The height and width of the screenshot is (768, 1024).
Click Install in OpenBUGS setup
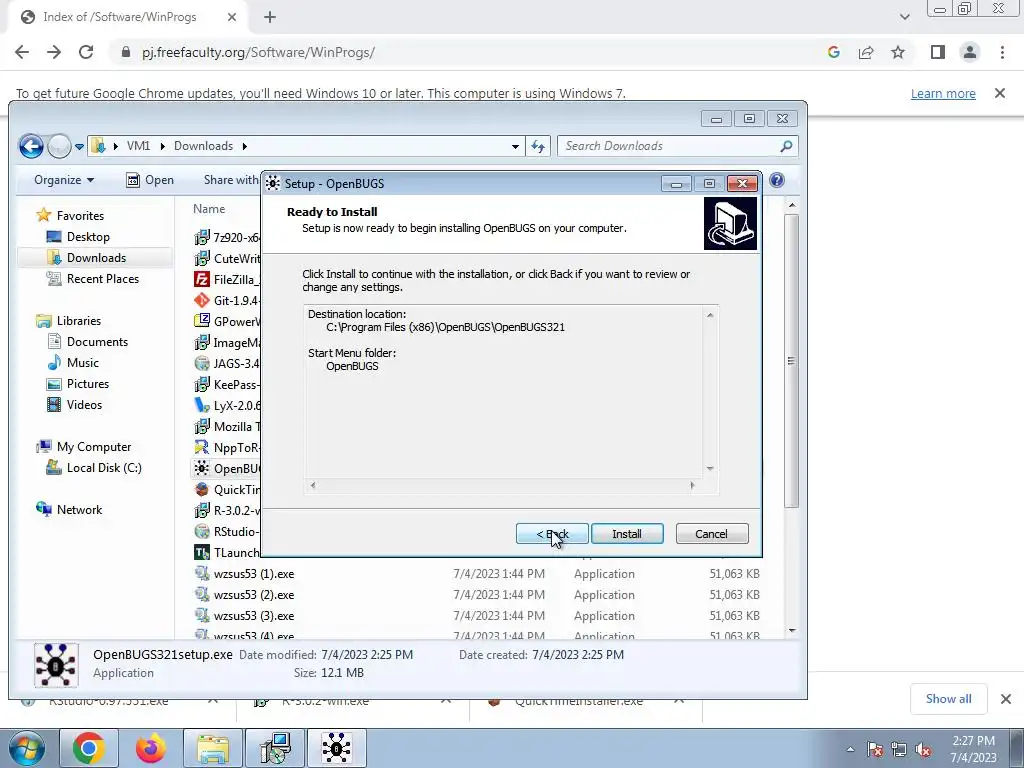pos(627,534)
